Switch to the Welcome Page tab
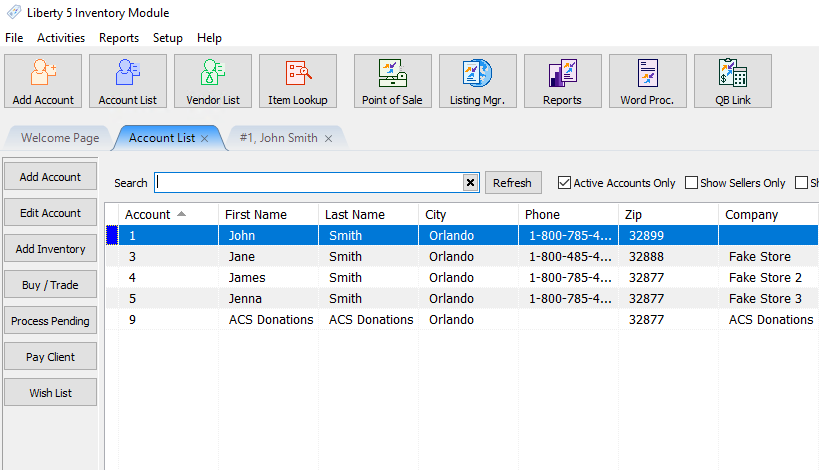The image size is (819, 470). tap(60, 138)
